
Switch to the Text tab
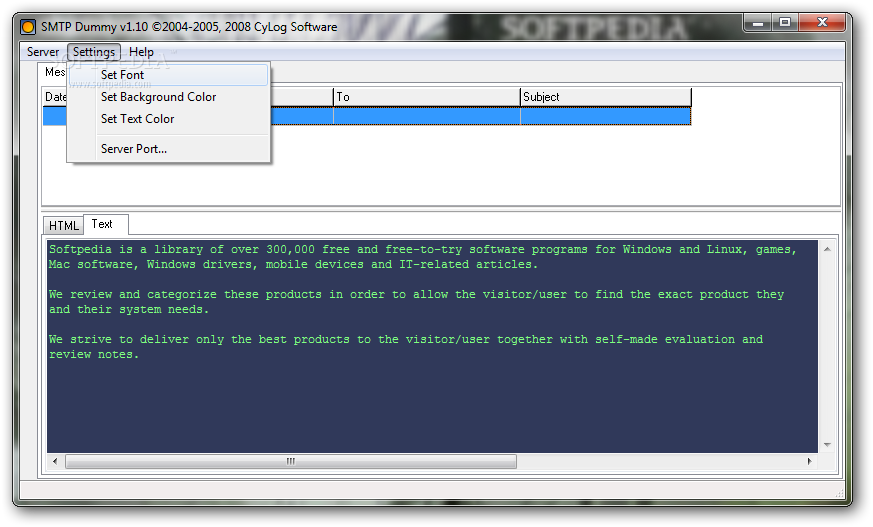click(x=106, y=224)
